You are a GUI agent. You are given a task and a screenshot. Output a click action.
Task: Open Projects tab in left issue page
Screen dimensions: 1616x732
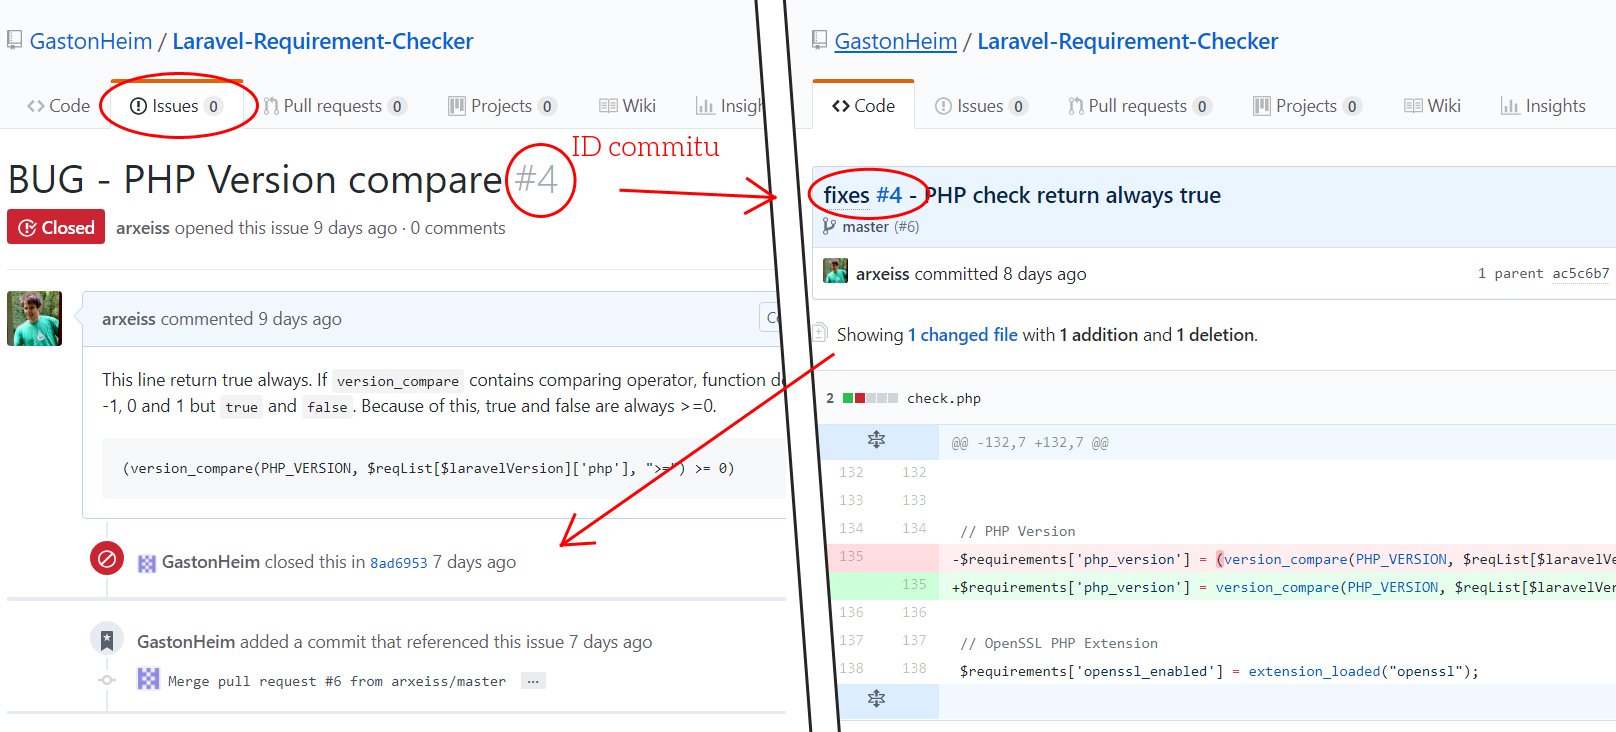(x=502, y=106)
